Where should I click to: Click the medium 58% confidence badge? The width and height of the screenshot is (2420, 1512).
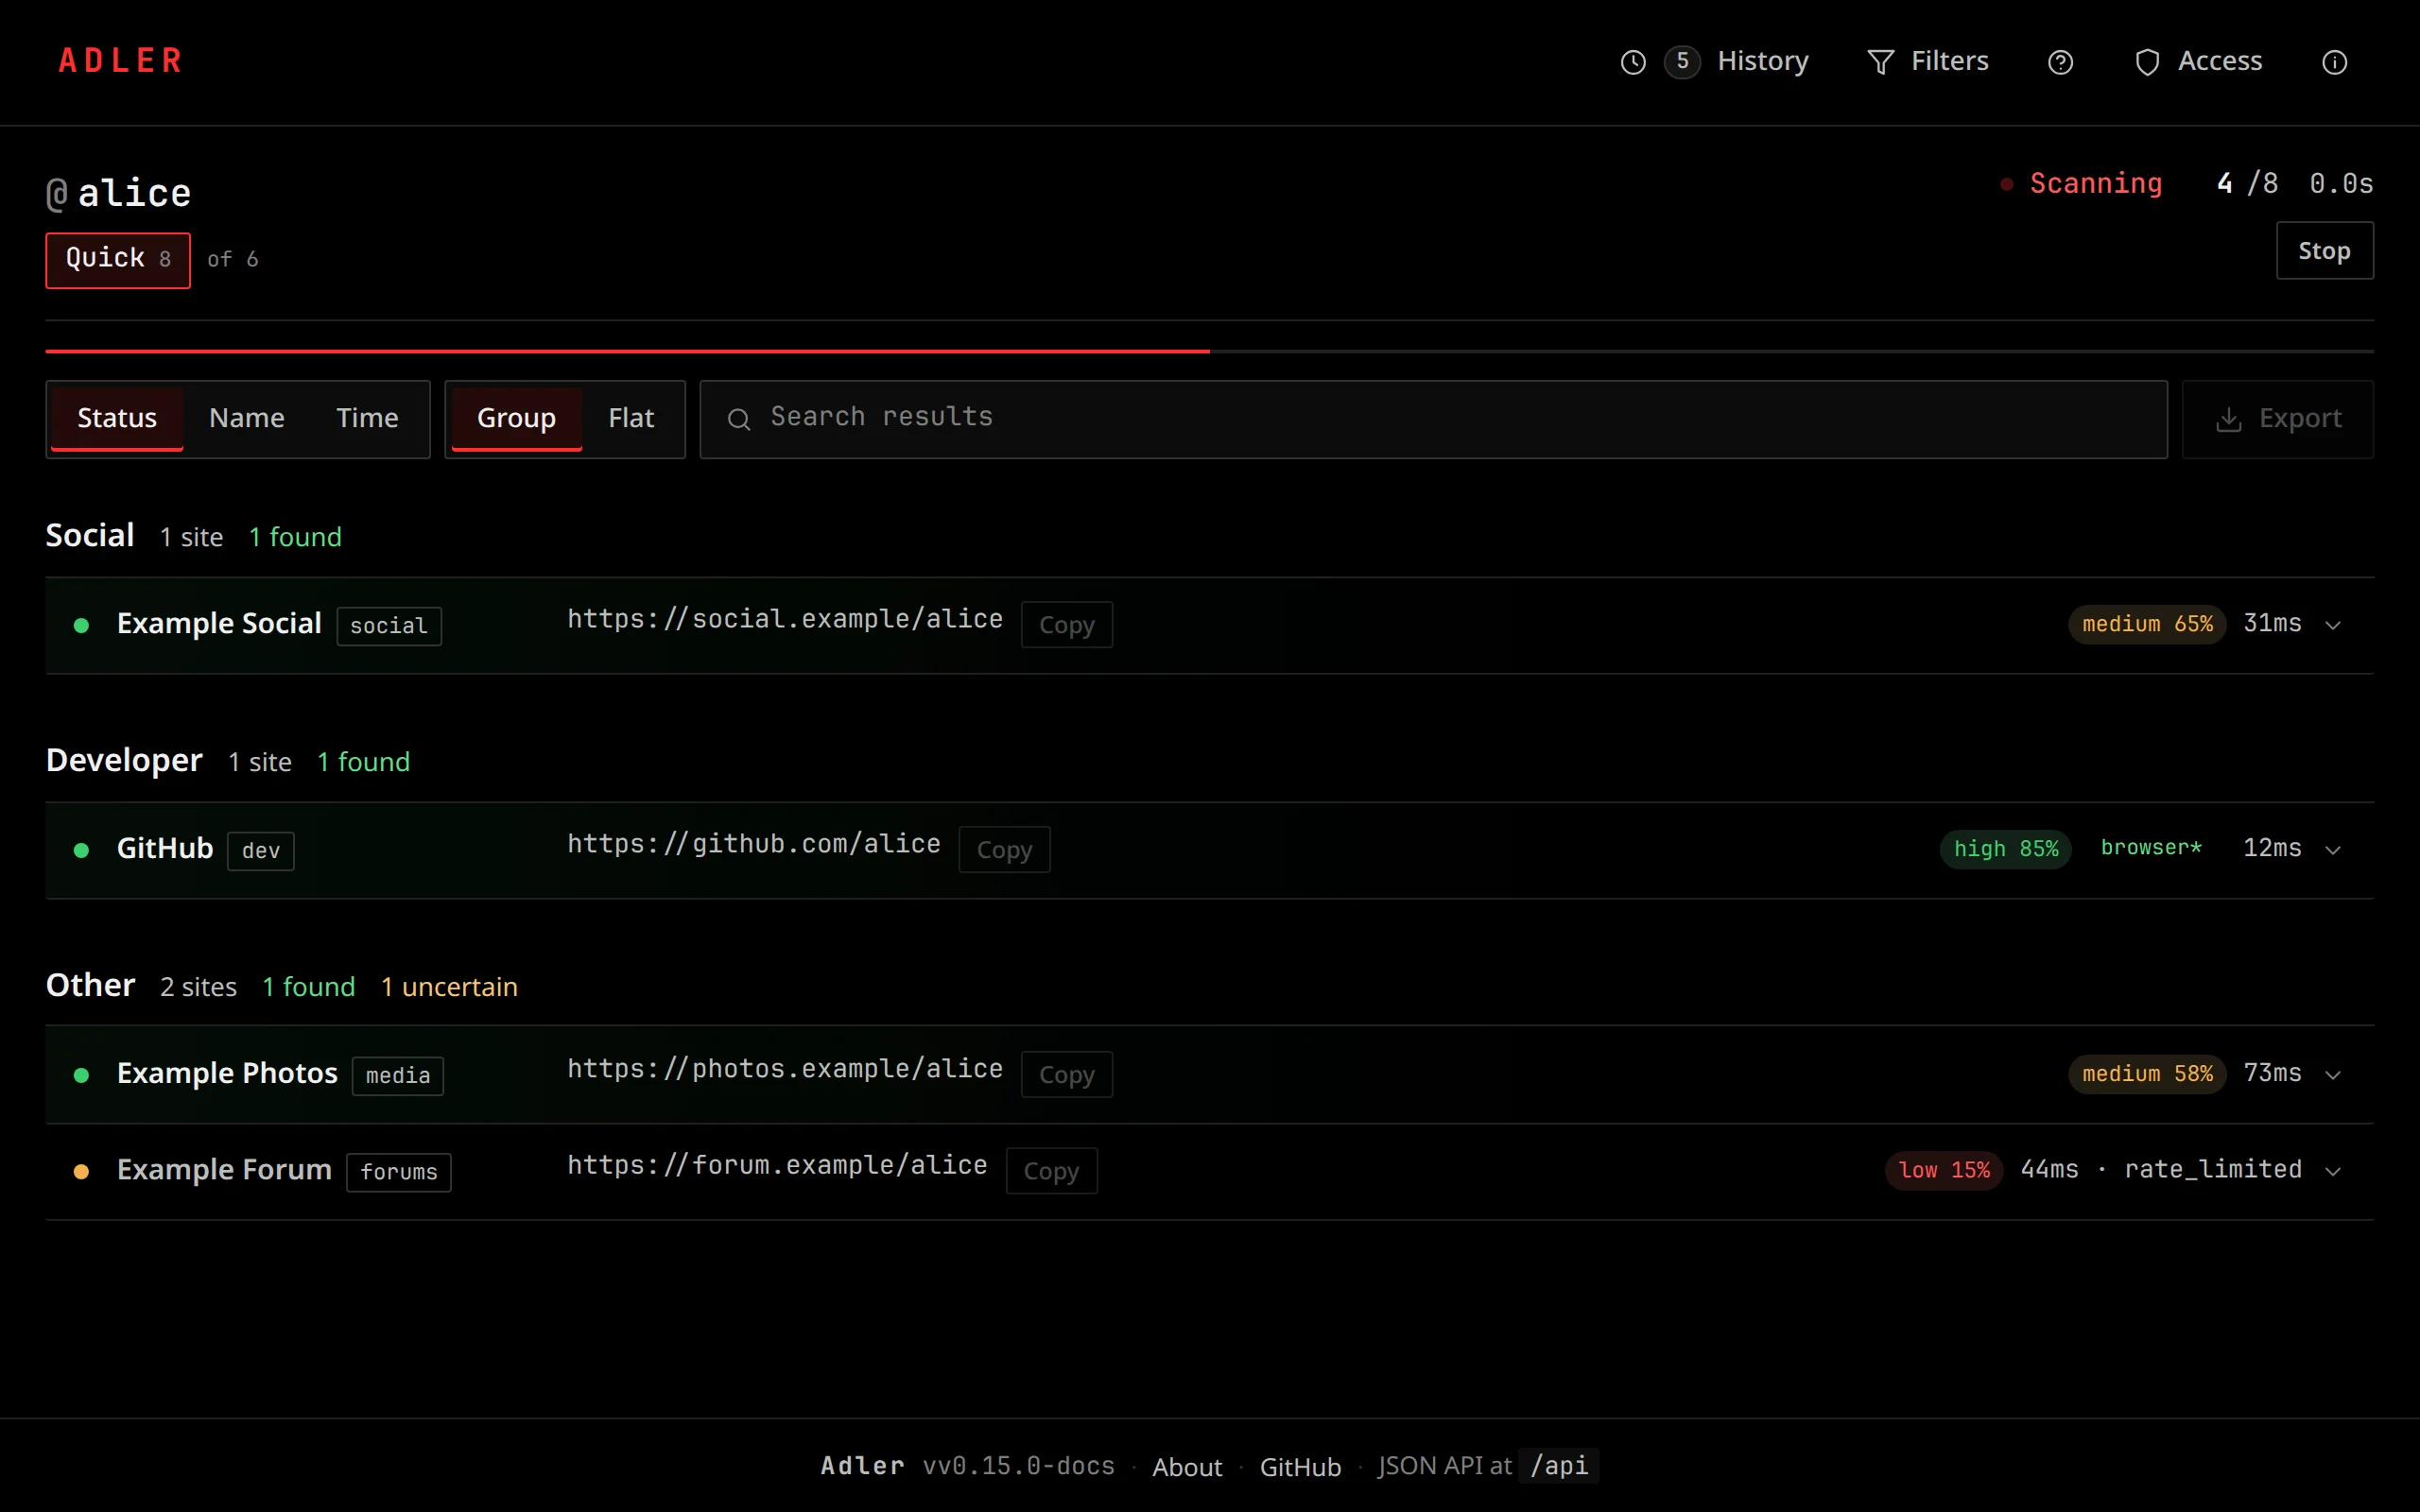click(x=2147, y=1074)
